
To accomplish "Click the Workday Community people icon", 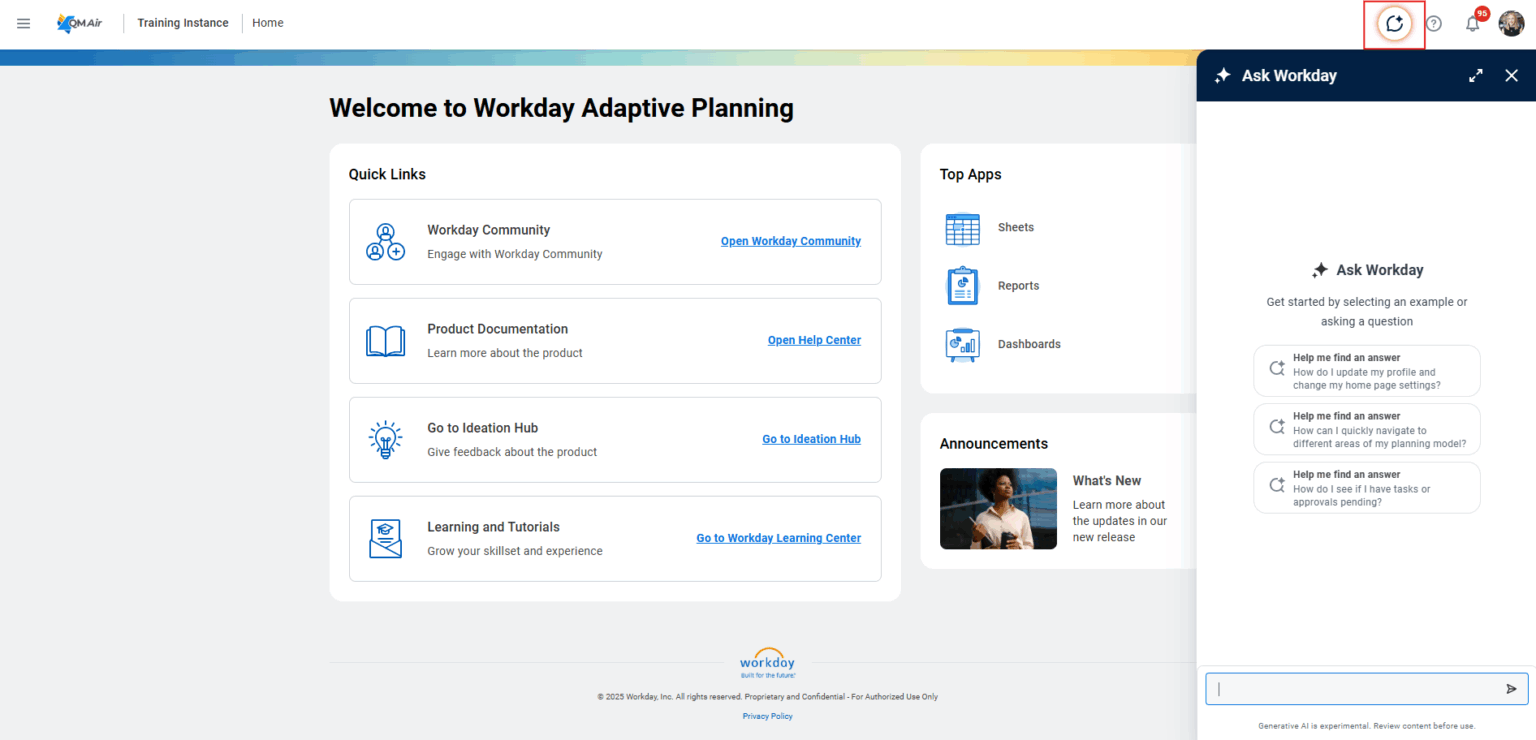I will 385,241.
